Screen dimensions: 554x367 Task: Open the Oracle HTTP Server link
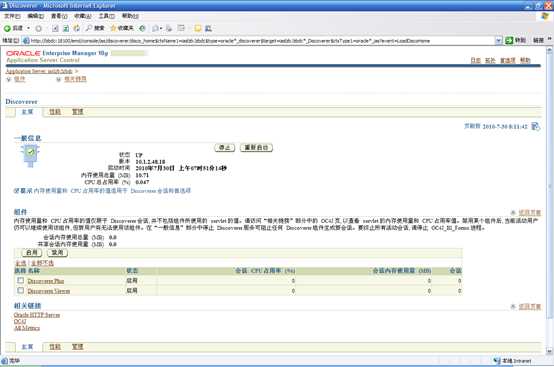tap(37, 315)
